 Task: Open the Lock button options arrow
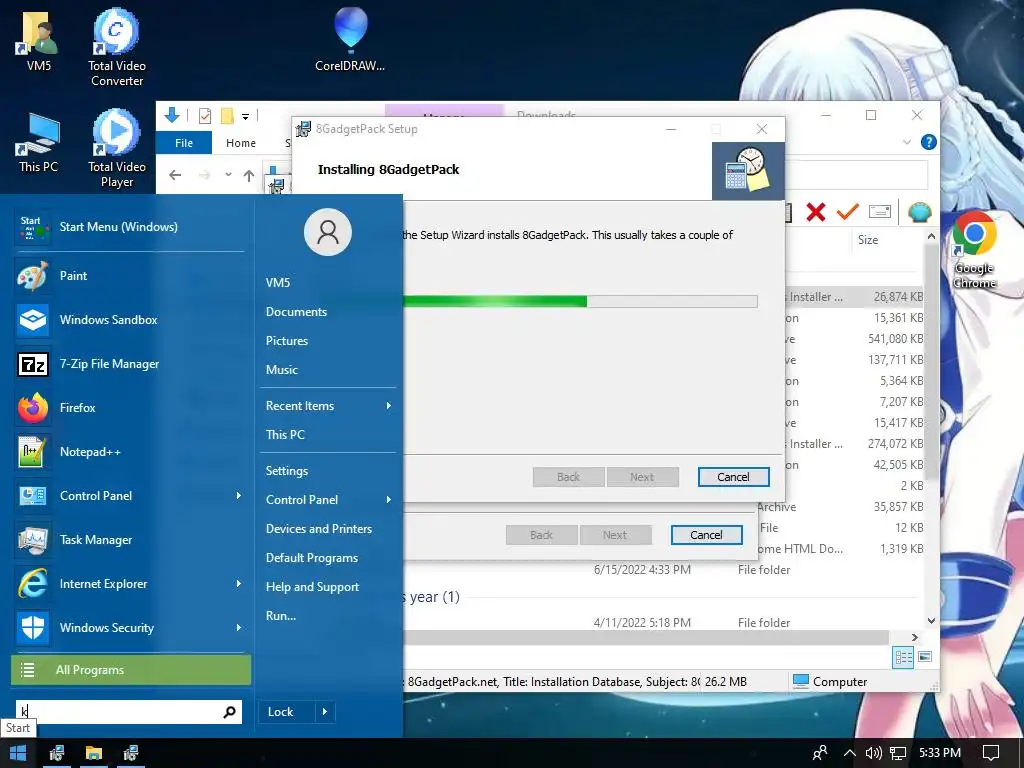click(x=325, y=712)
